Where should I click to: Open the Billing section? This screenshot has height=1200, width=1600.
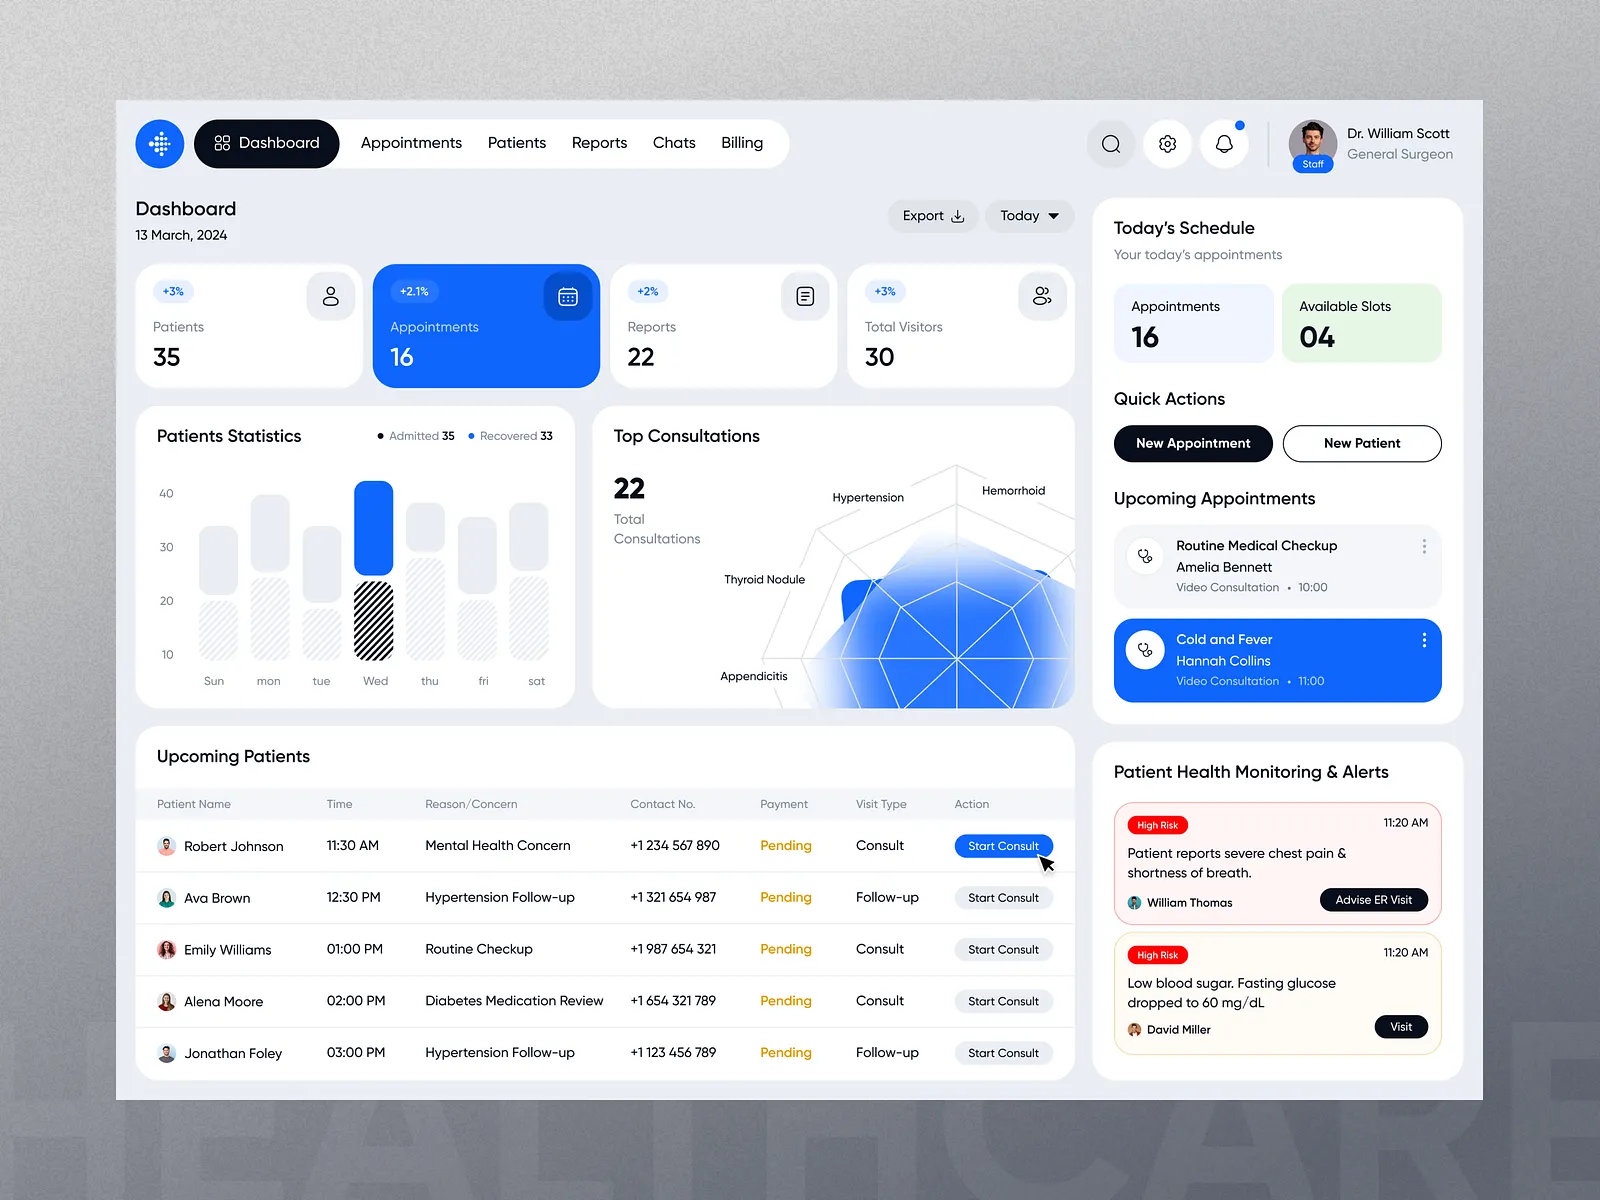(741, 143)
